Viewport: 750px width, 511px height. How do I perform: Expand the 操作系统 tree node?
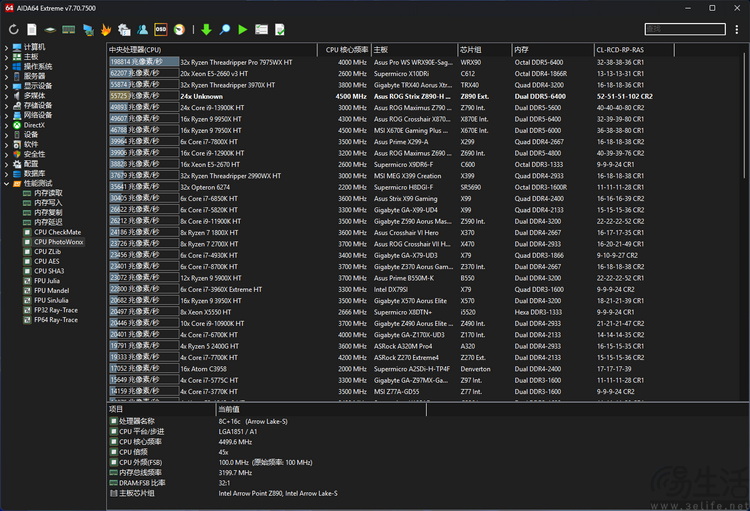(x=6, y=67)
